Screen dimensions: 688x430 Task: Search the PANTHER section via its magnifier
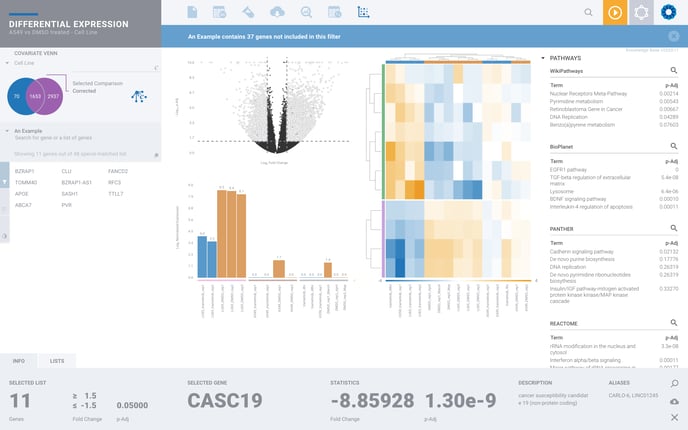click(x=674, y=228)
